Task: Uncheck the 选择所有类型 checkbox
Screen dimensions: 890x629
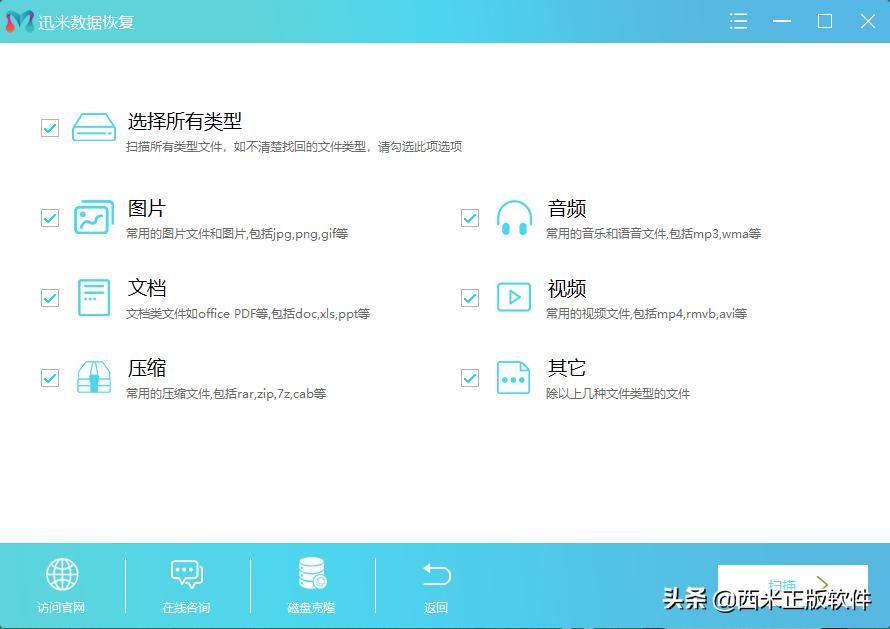Action: (49, 127)
